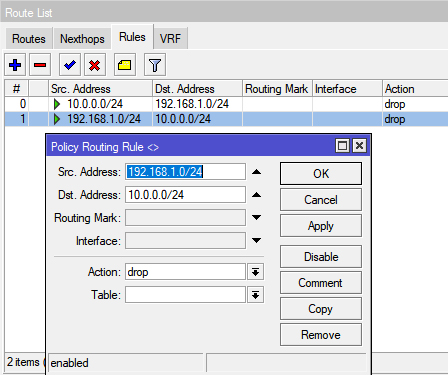Sort by Interface column header
The image size is (448, 375).
[x=347, y=89]
